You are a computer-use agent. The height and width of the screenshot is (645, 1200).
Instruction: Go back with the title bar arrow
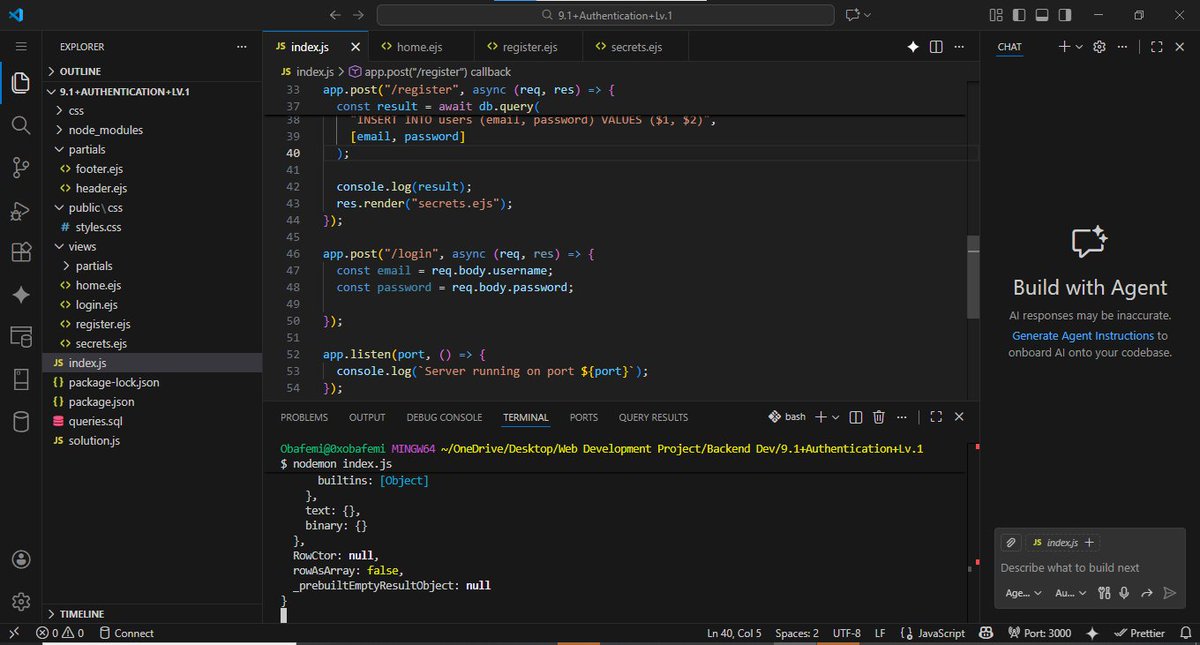pos(335,15)
